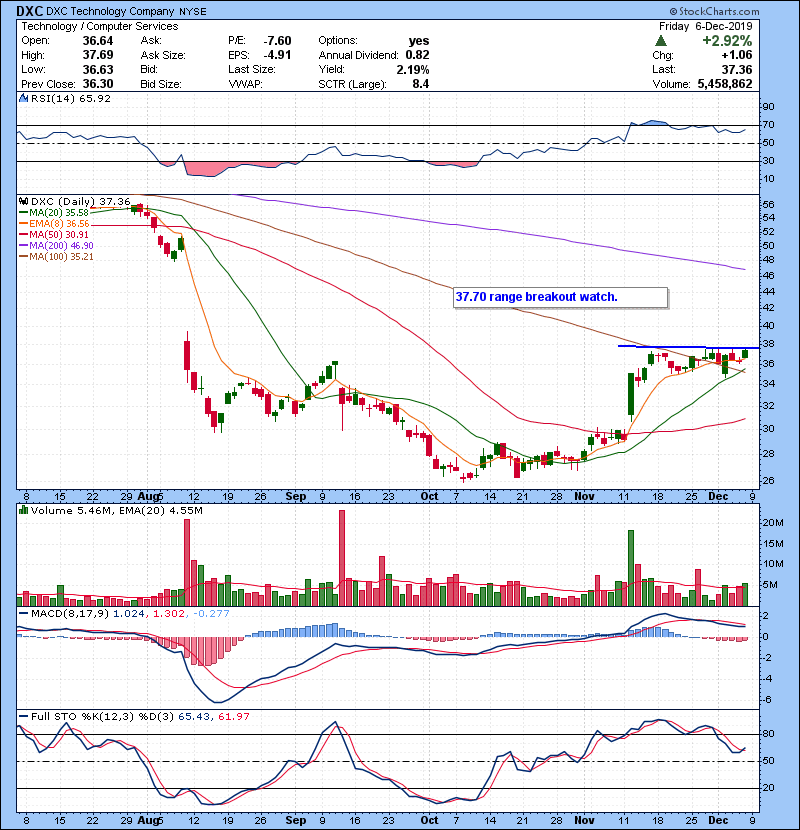Click the RSI(14) 65.92 indicator label
This screenshot has height=830, width=800.
click(x=70, y=98)
